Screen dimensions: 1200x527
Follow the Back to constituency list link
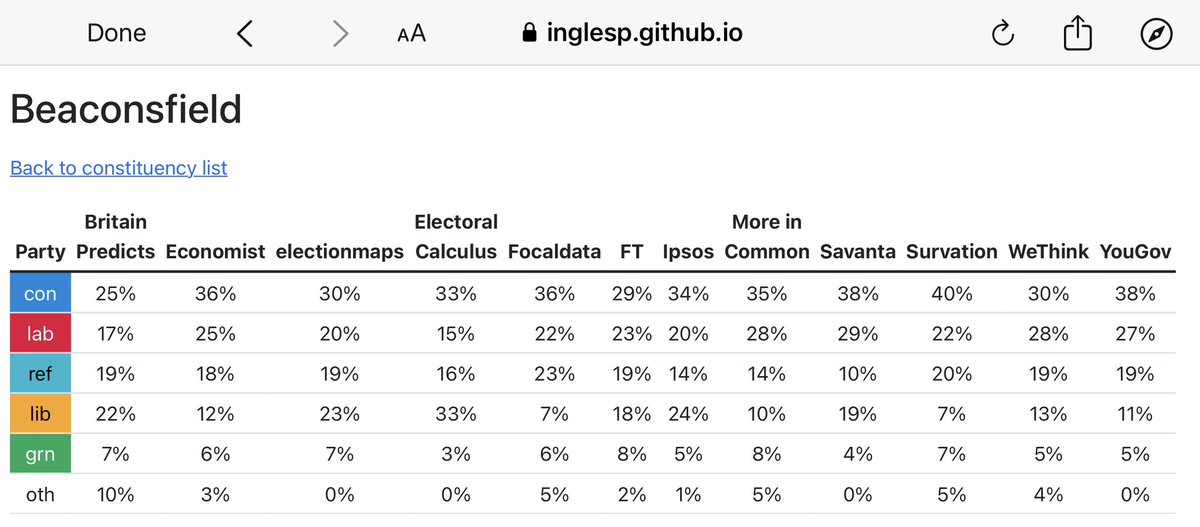[x=118, y=168]
